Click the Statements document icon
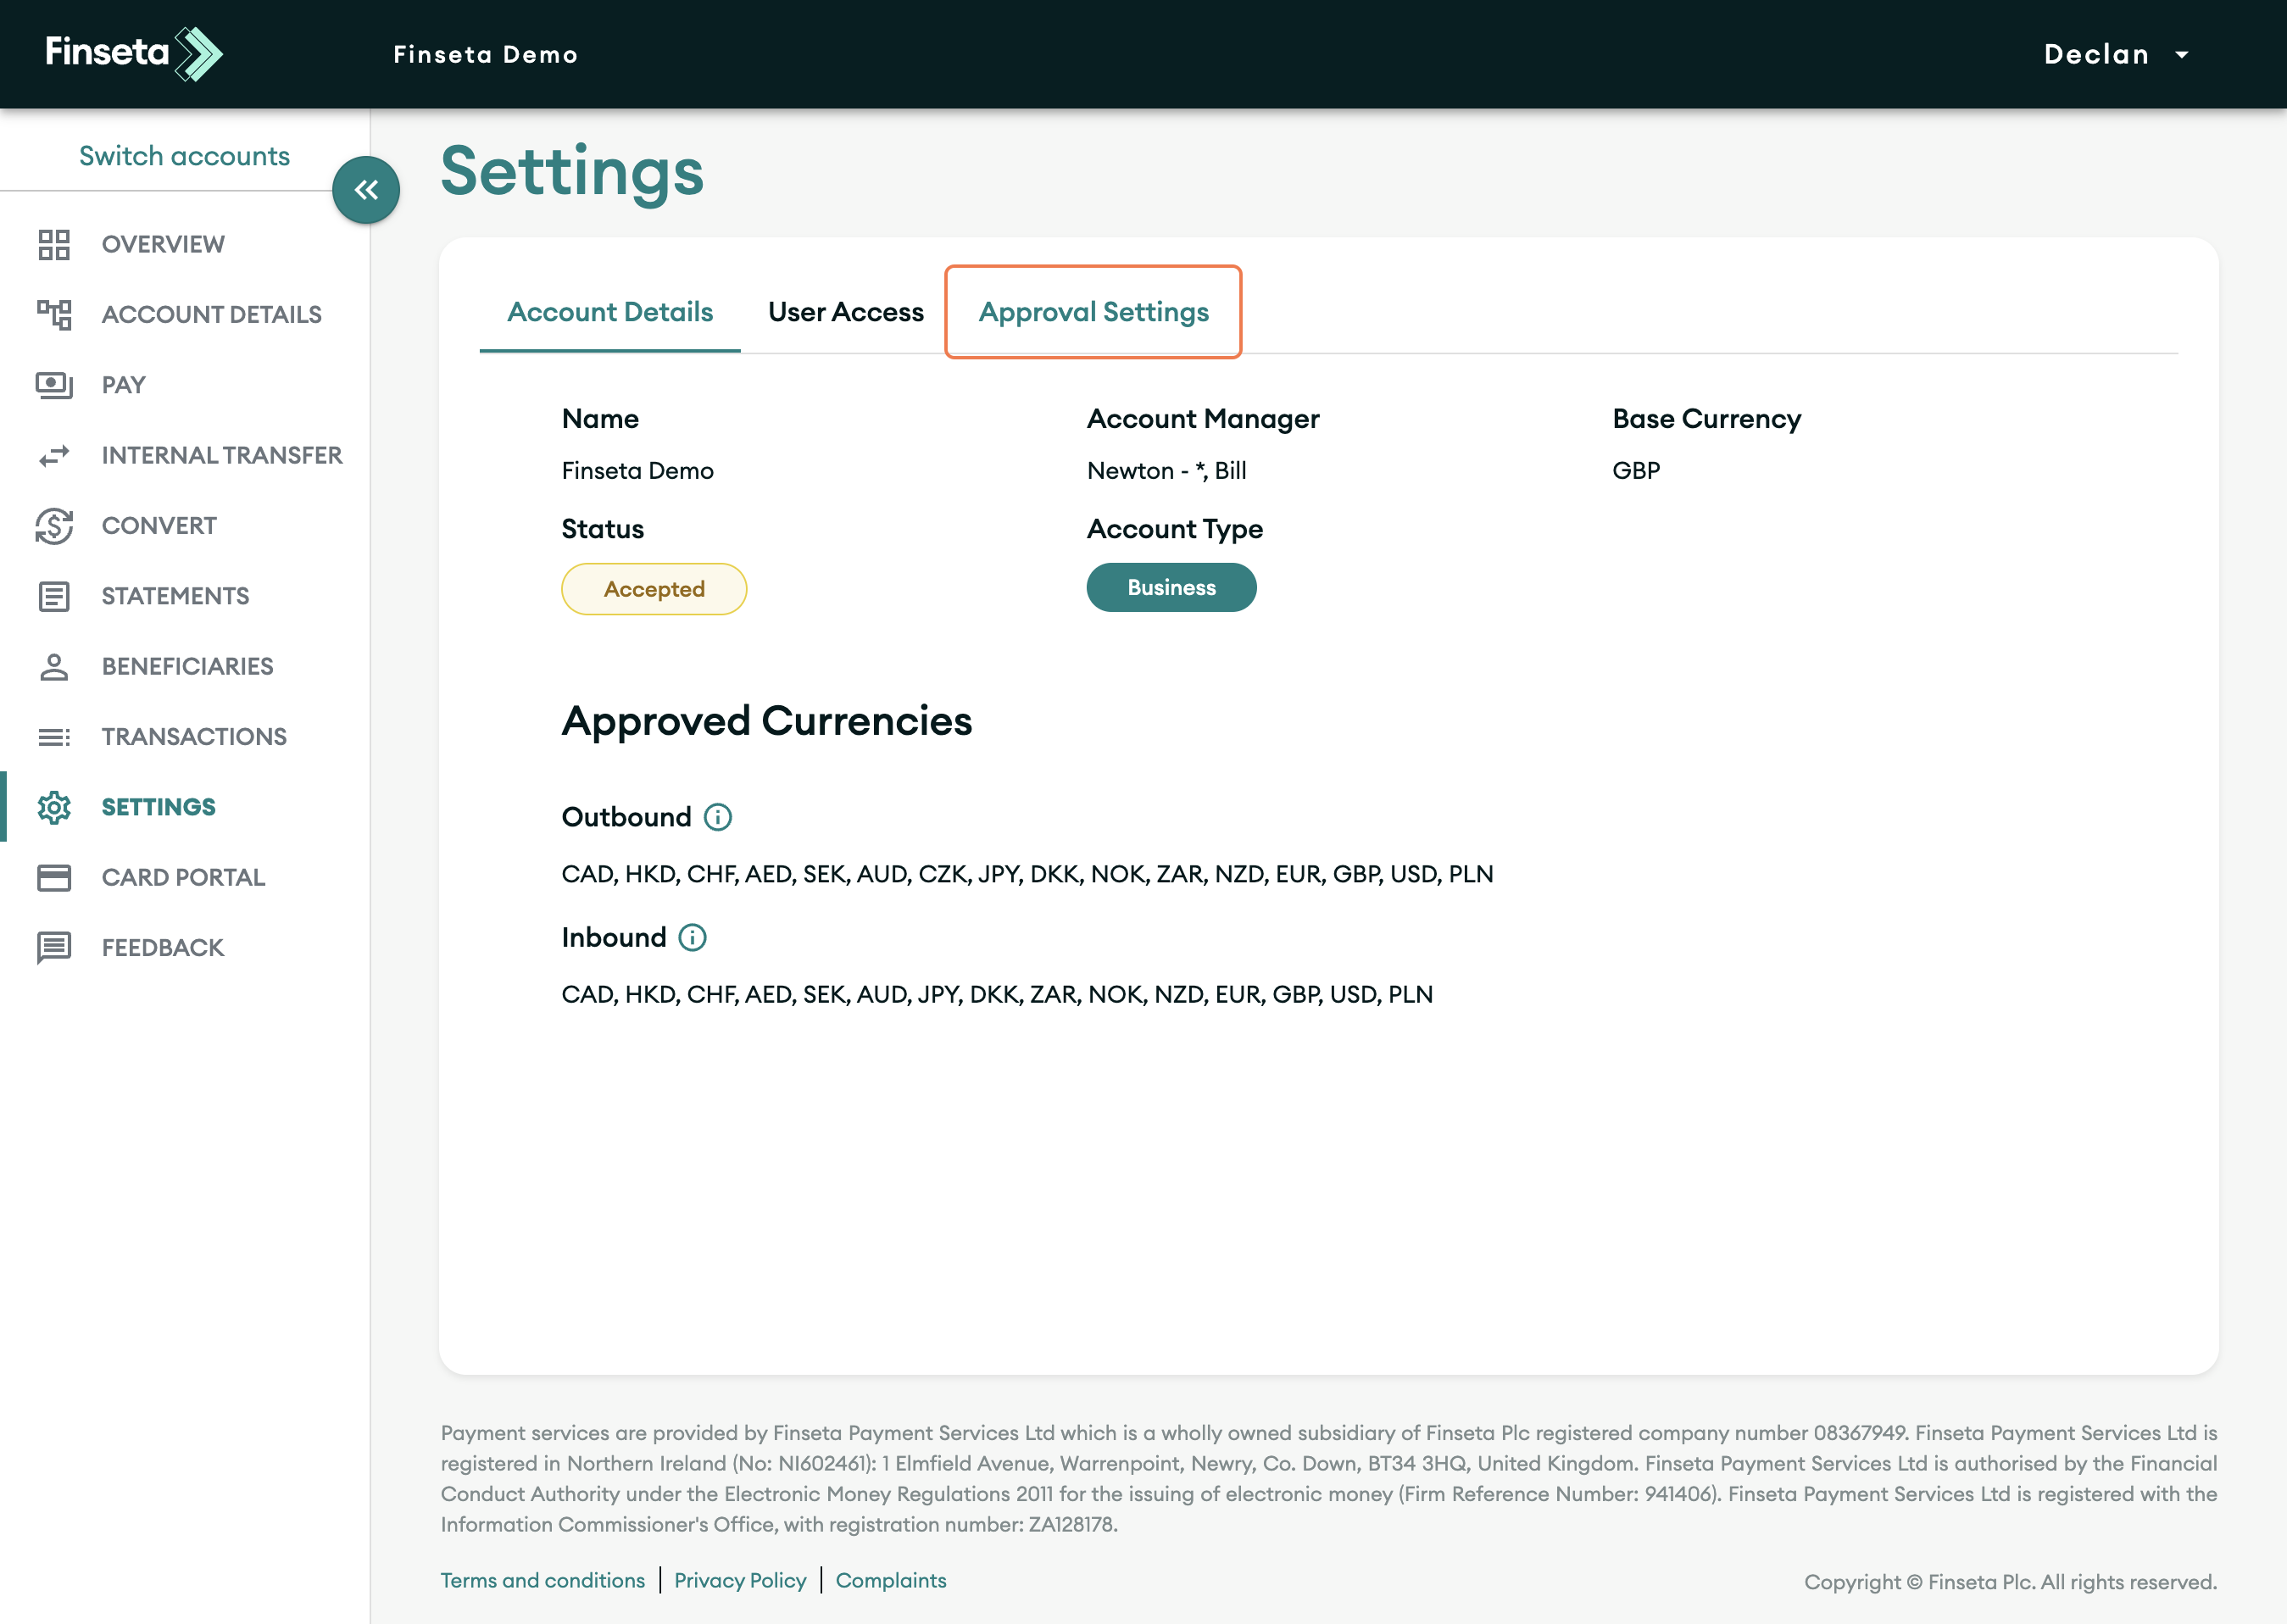This screenshot has width=2287, height=1624. pos(54,596)
